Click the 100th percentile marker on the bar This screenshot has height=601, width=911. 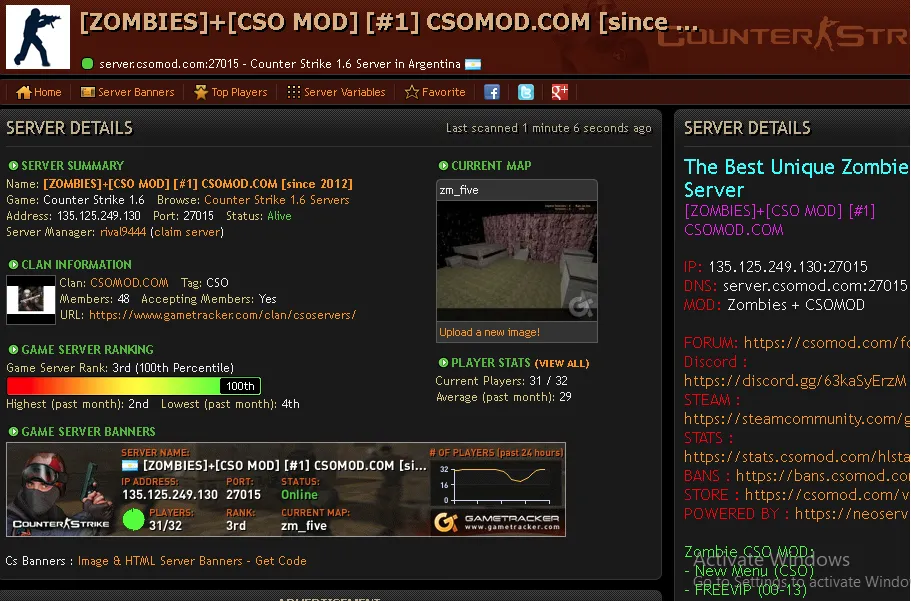pos(240,386)
